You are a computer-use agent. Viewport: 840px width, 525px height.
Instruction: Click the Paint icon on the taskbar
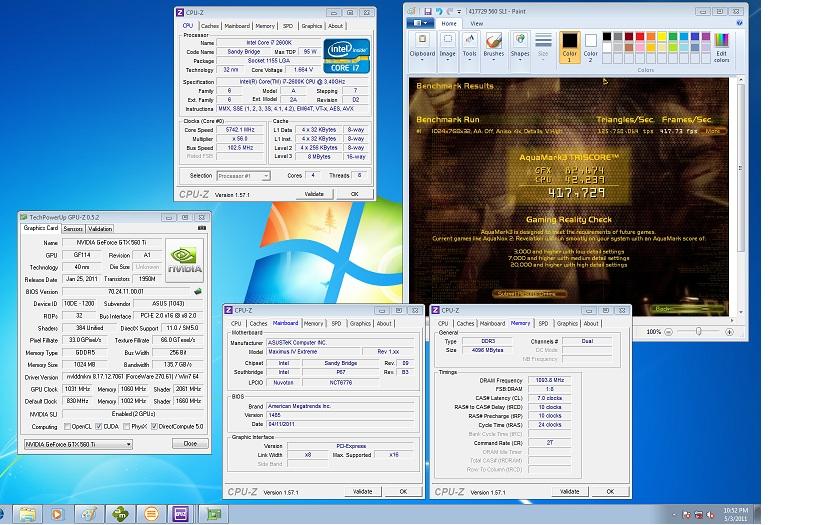click(x=88, y=514)
